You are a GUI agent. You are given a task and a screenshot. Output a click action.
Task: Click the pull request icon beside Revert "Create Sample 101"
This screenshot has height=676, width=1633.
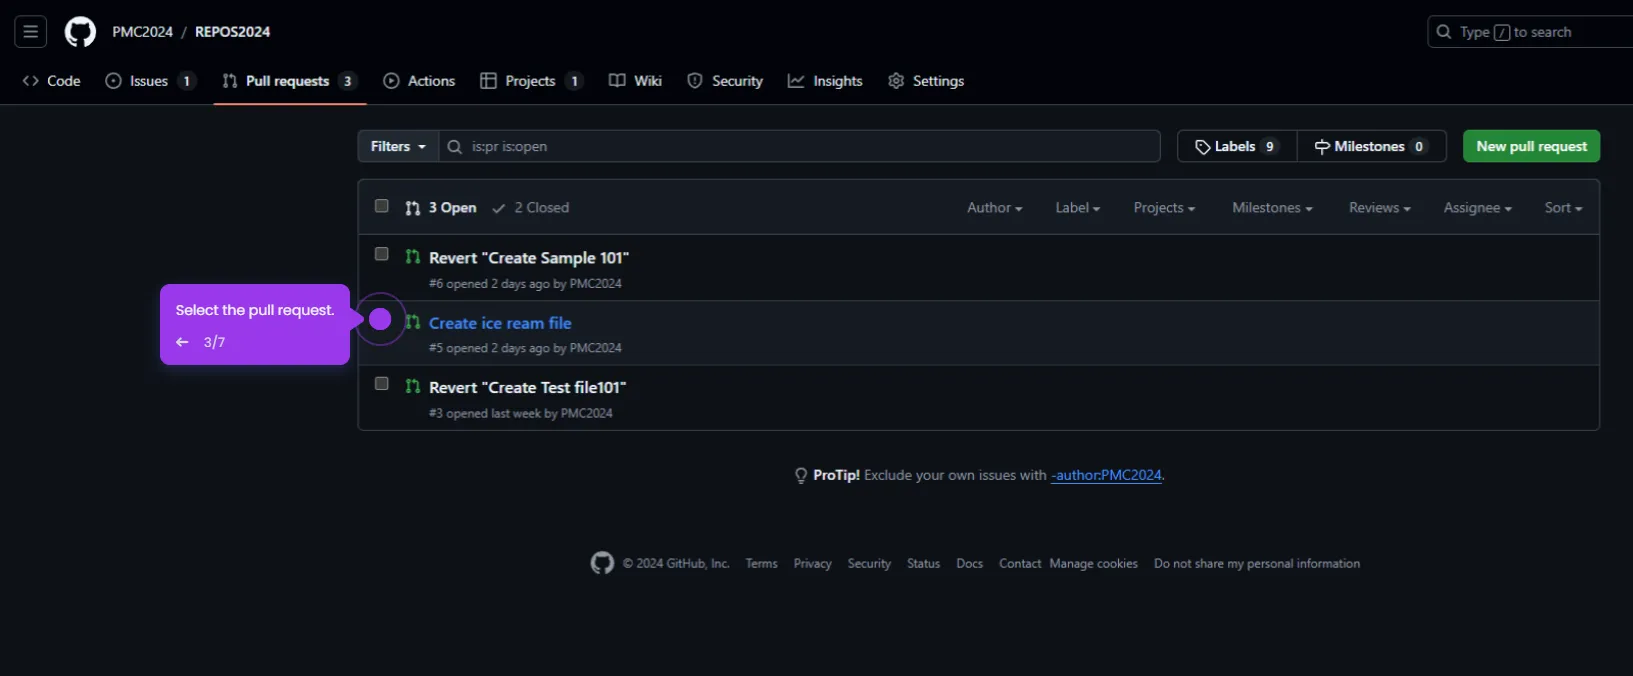(x=412, y=257)
